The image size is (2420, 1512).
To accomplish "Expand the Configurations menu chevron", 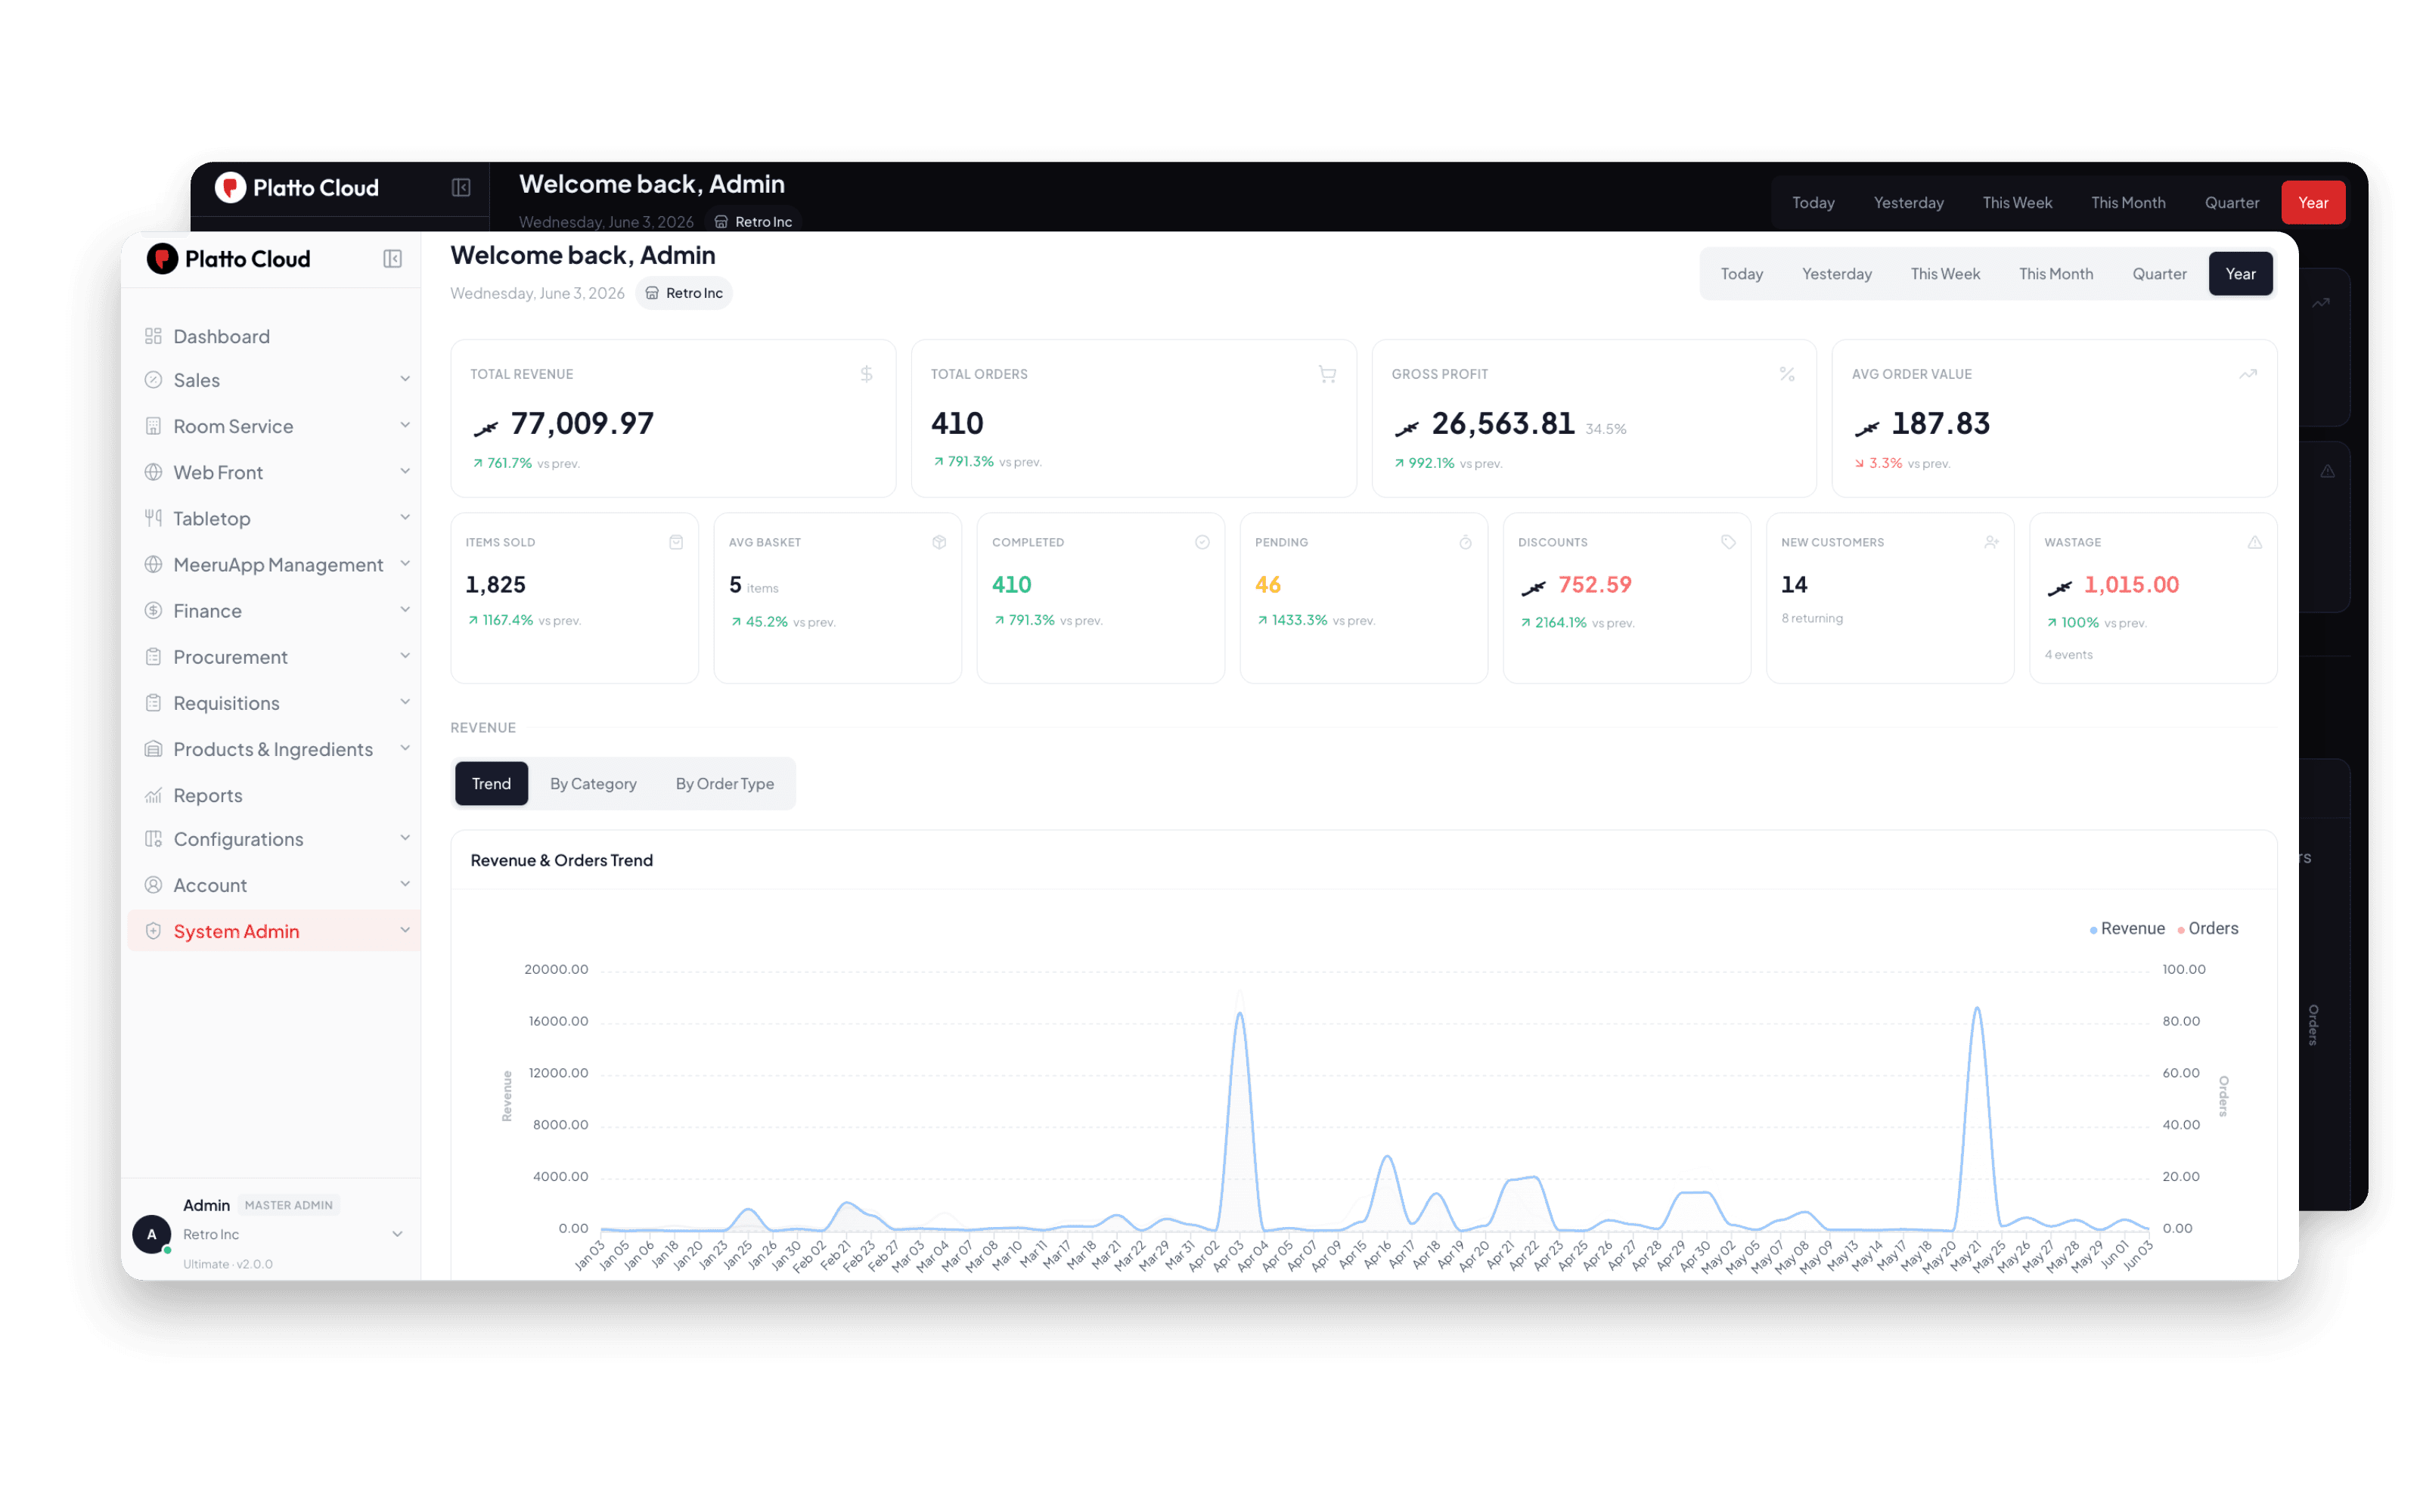I will (405, 838).
